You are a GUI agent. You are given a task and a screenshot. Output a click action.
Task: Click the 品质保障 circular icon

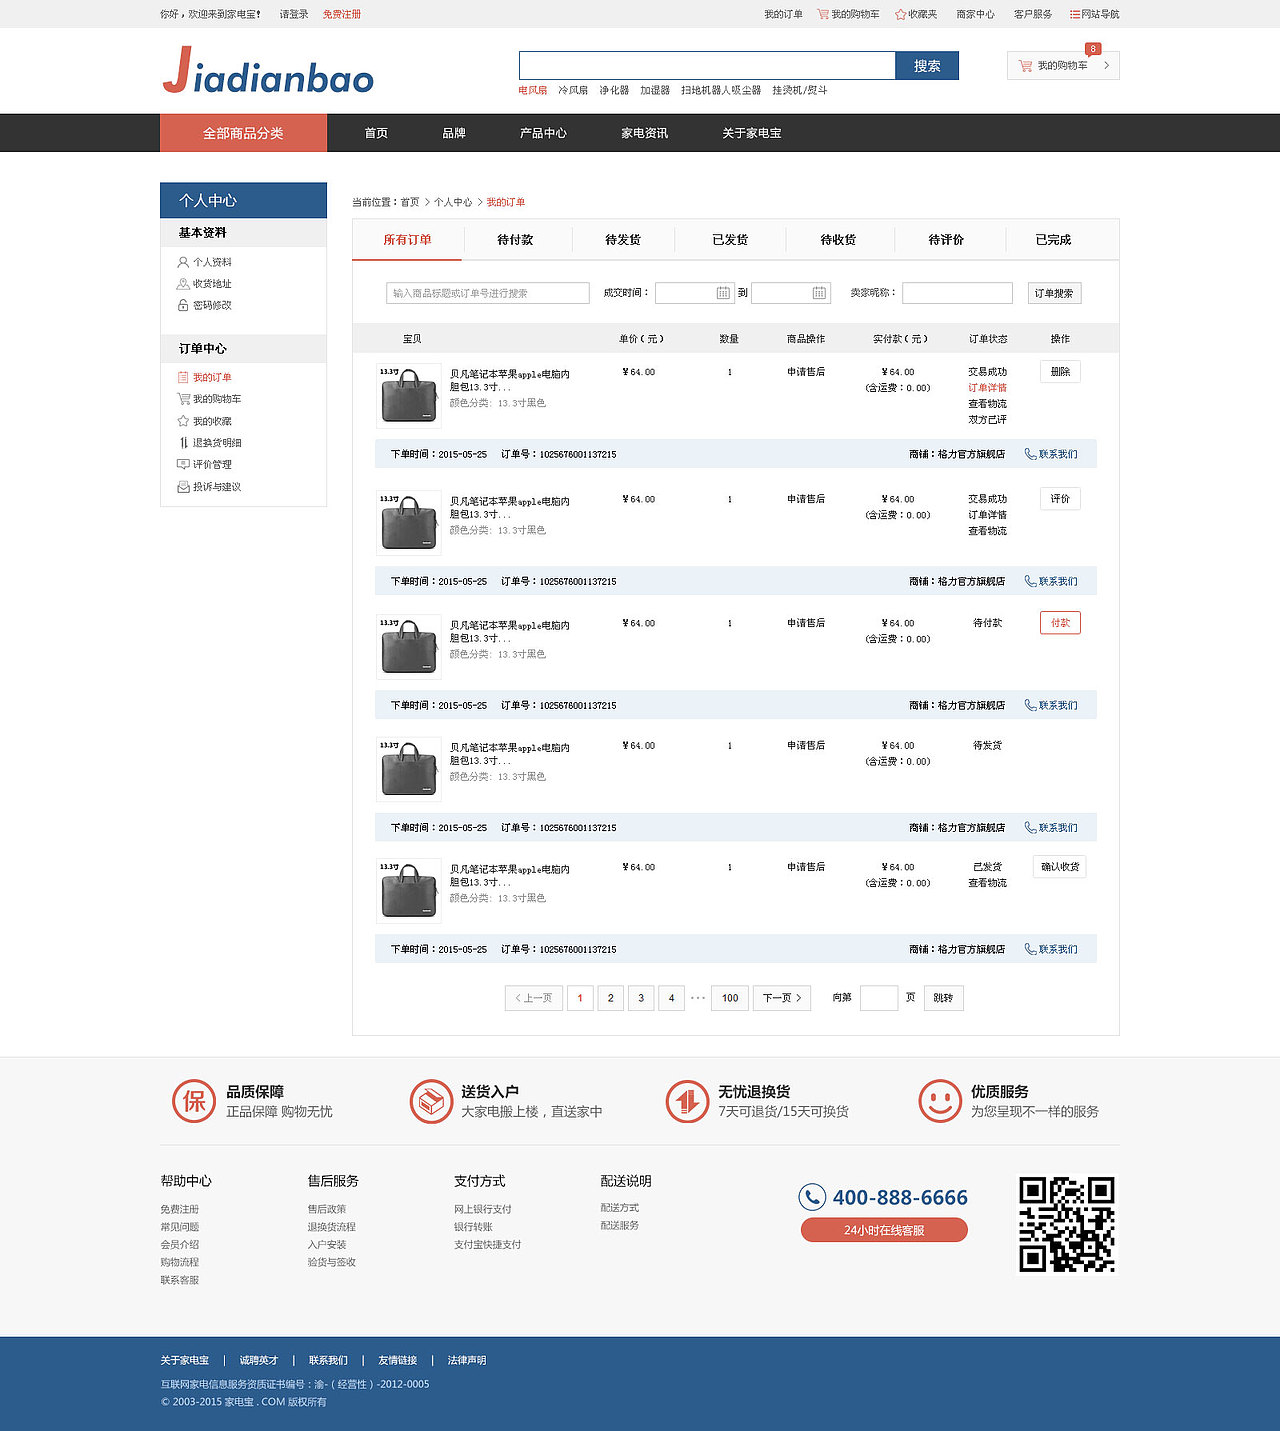click(x=194, y=1101)
